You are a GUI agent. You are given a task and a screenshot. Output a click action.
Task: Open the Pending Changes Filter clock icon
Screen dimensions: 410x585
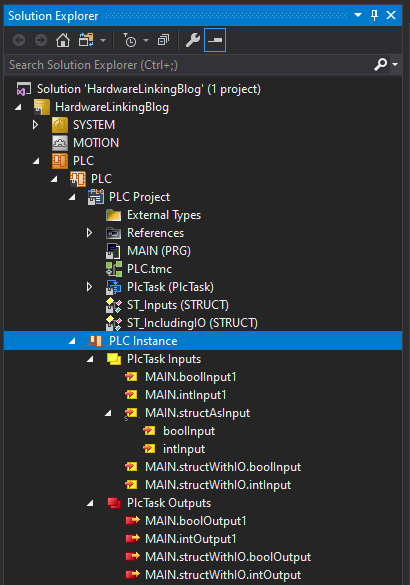click(x=130, y=40)
